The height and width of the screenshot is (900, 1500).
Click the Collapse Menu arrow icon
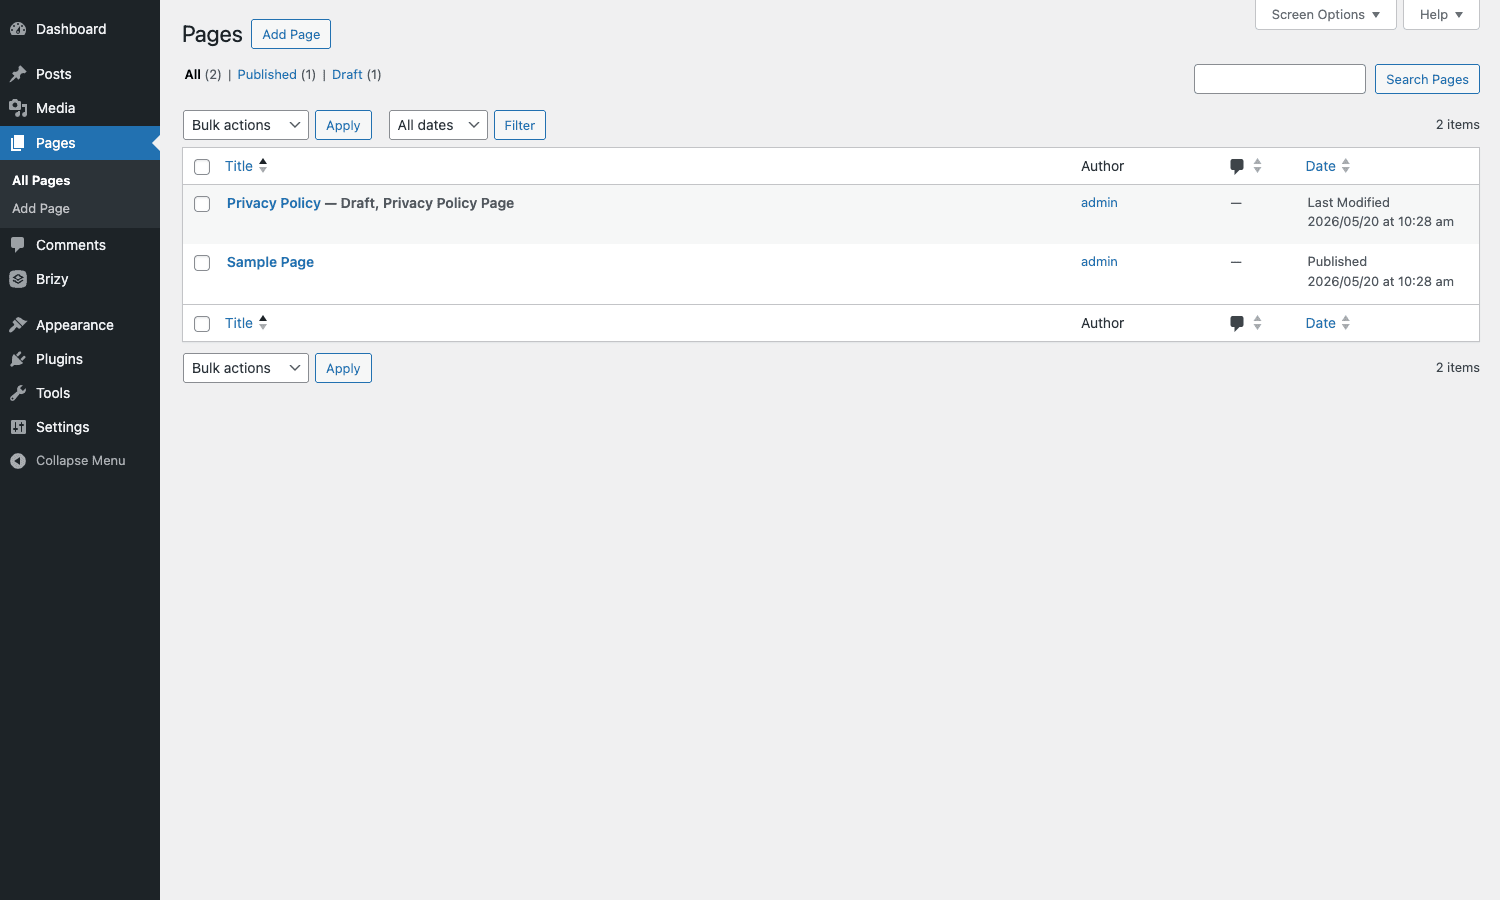[x=18, y=461]
